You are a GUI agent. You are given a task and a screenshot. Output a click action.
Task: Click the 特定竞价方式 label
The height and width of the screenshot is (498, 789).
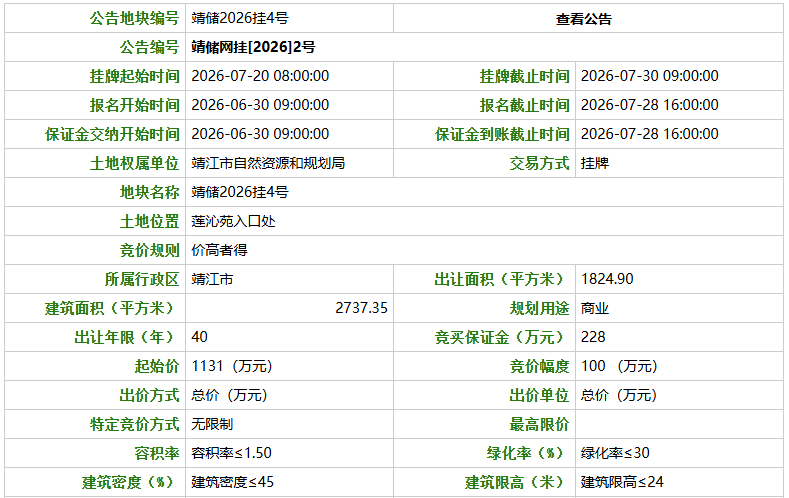(x=134, y=425)
